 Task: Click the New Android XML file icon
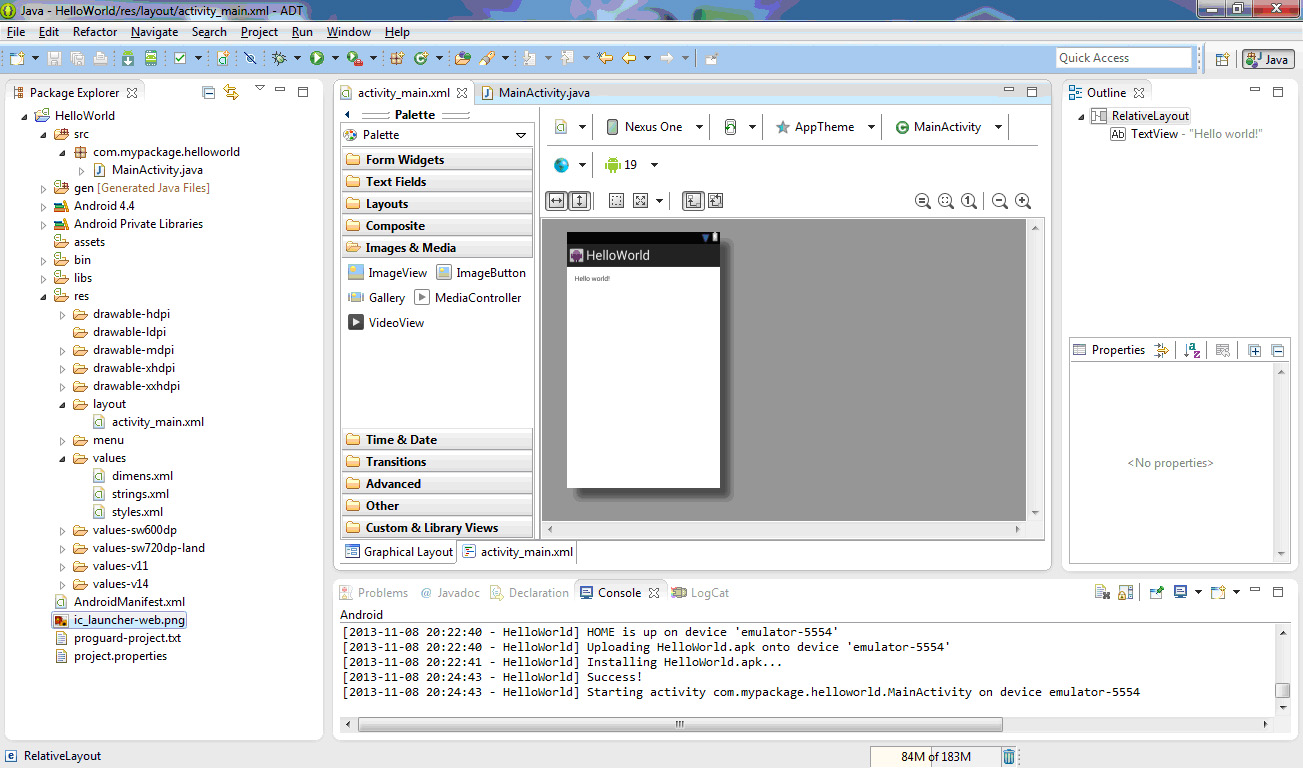224,58
